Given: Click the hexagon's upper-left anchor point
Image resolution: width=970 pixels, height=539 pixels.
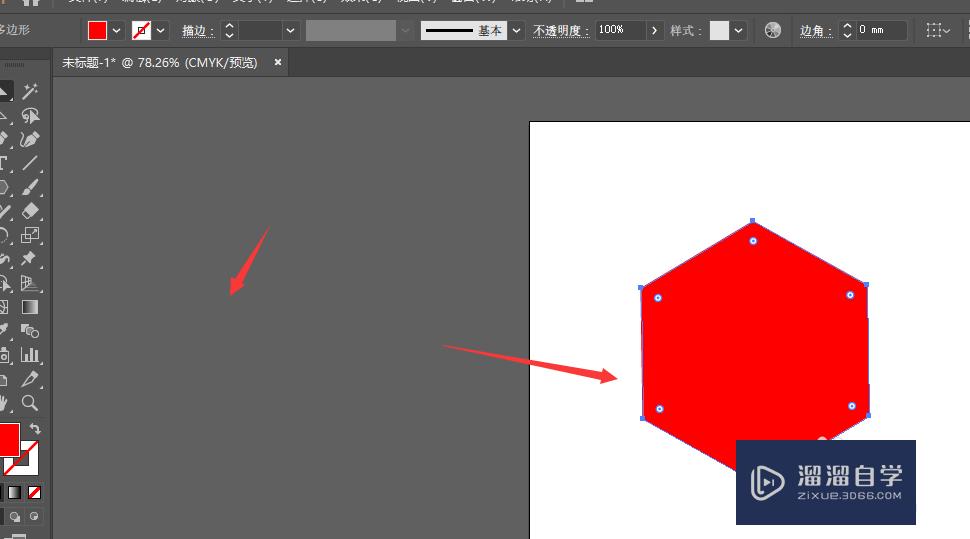Looking at the screenshot, I should (x=641, y=287).
